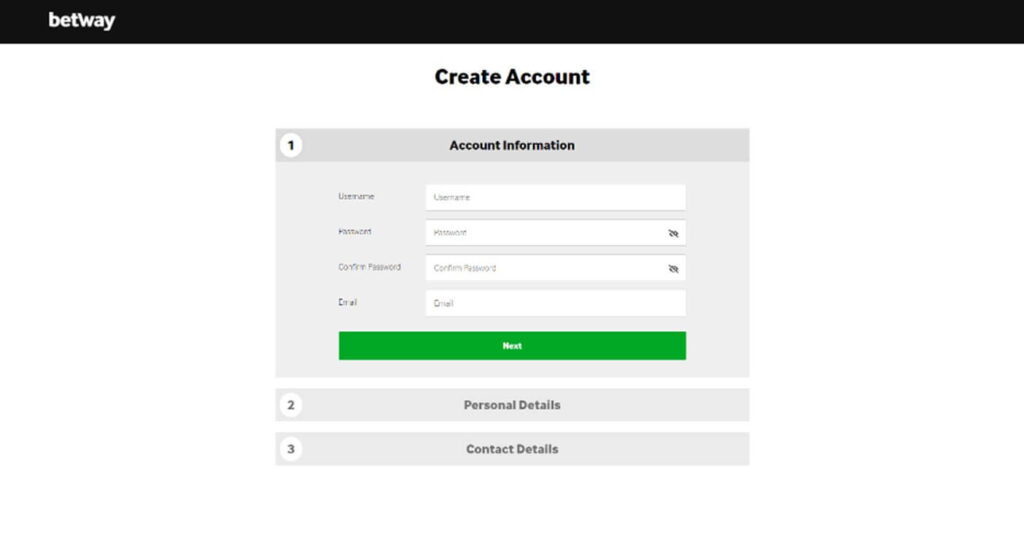Viewport: 1024px width, 534px height.
Task: Click the step 3 number badge
Action: click(x=291, y=449)
